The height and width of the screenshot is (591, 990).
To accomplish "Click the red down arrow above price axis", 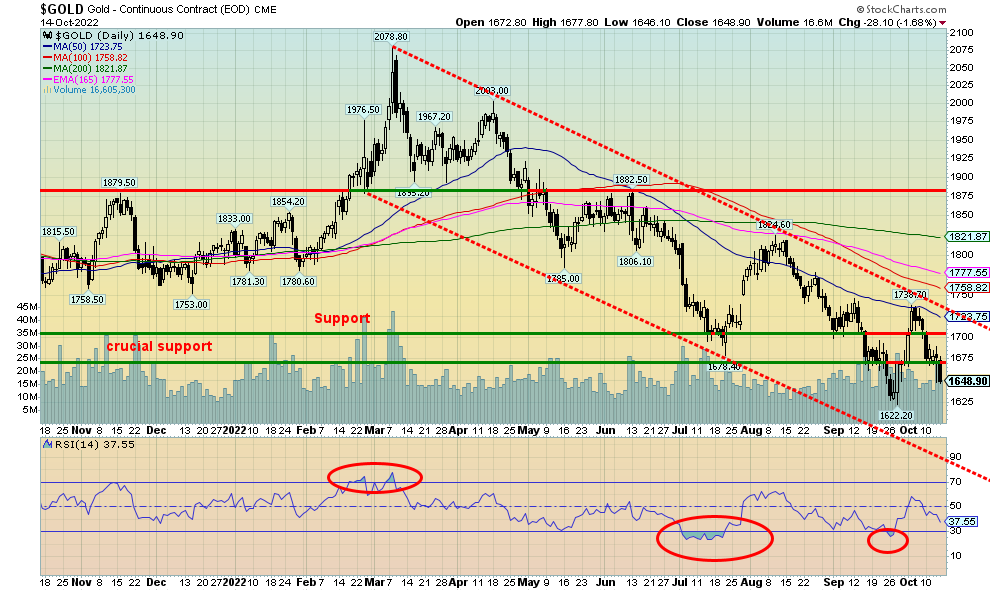I will [944, 22].
